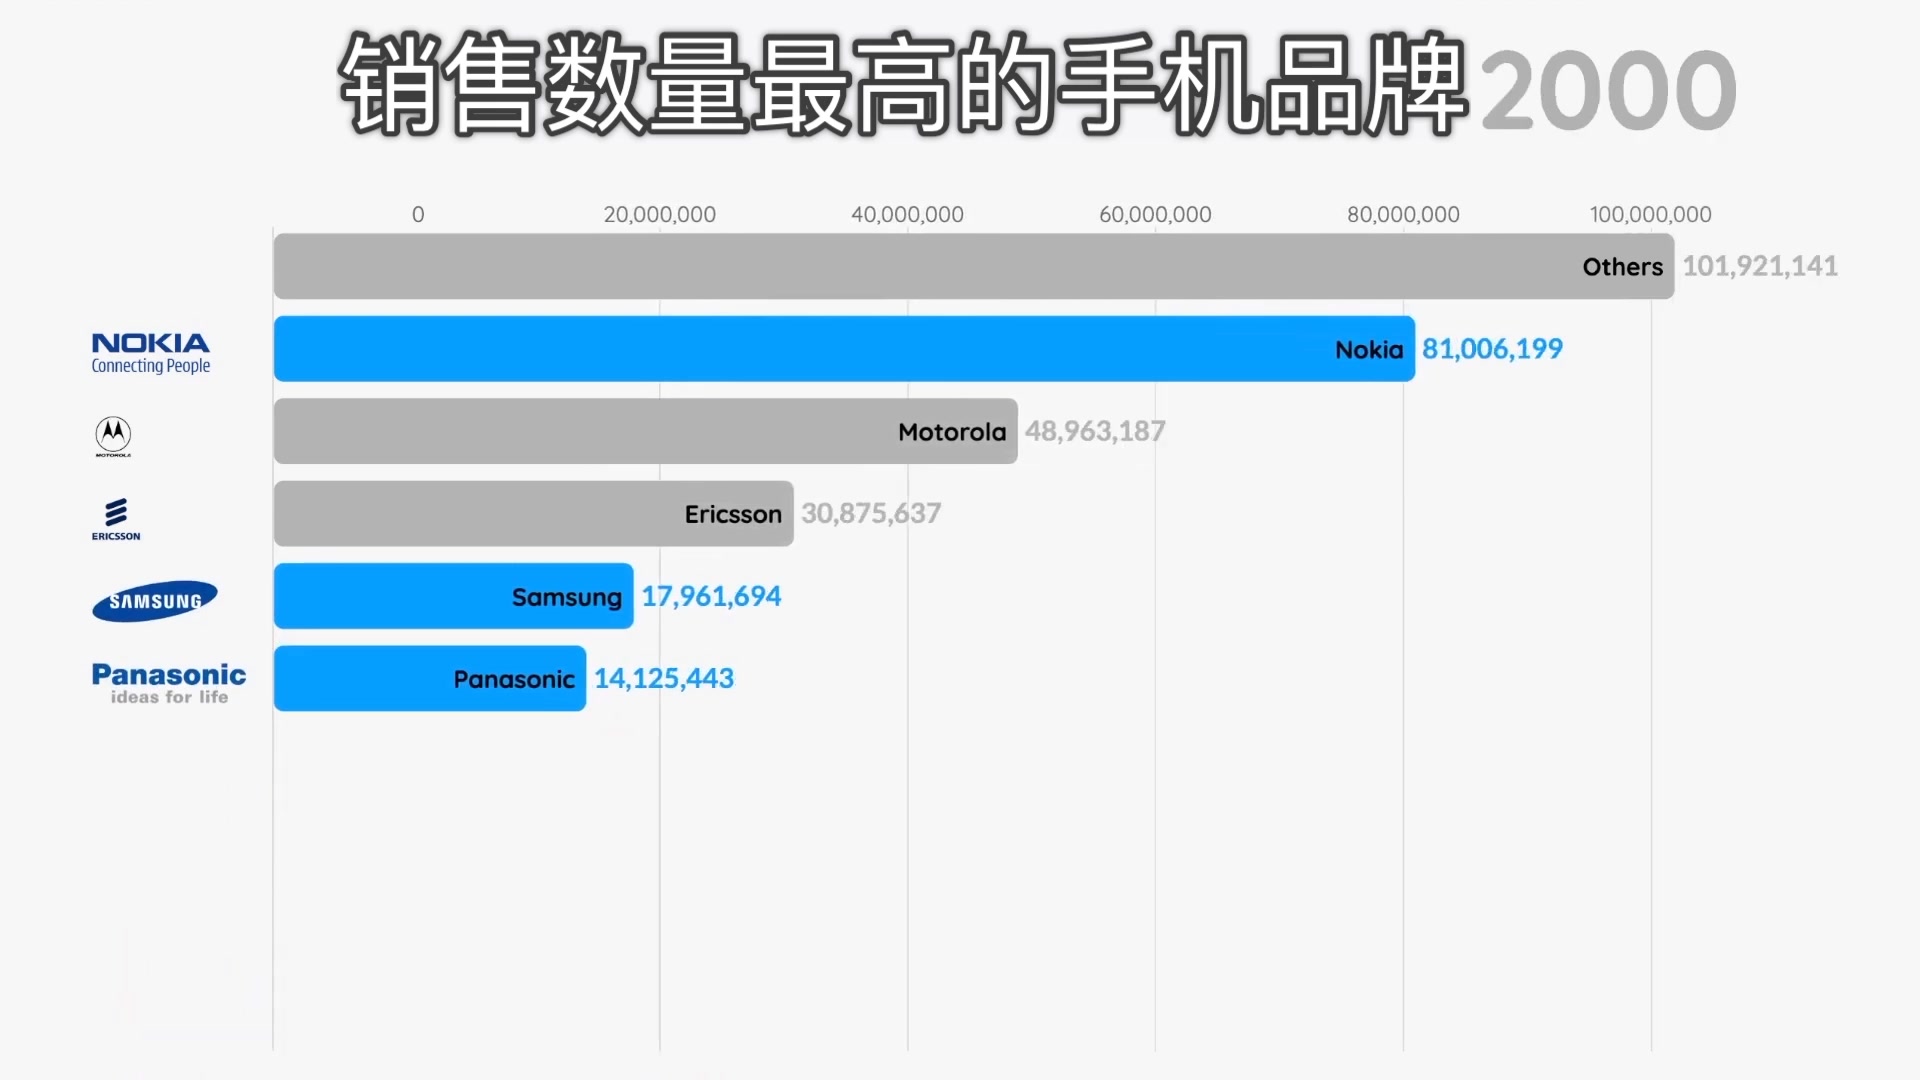Click the 60,000,000 axis label
1920x1080 pixels.
click(x=1155, y=214)
